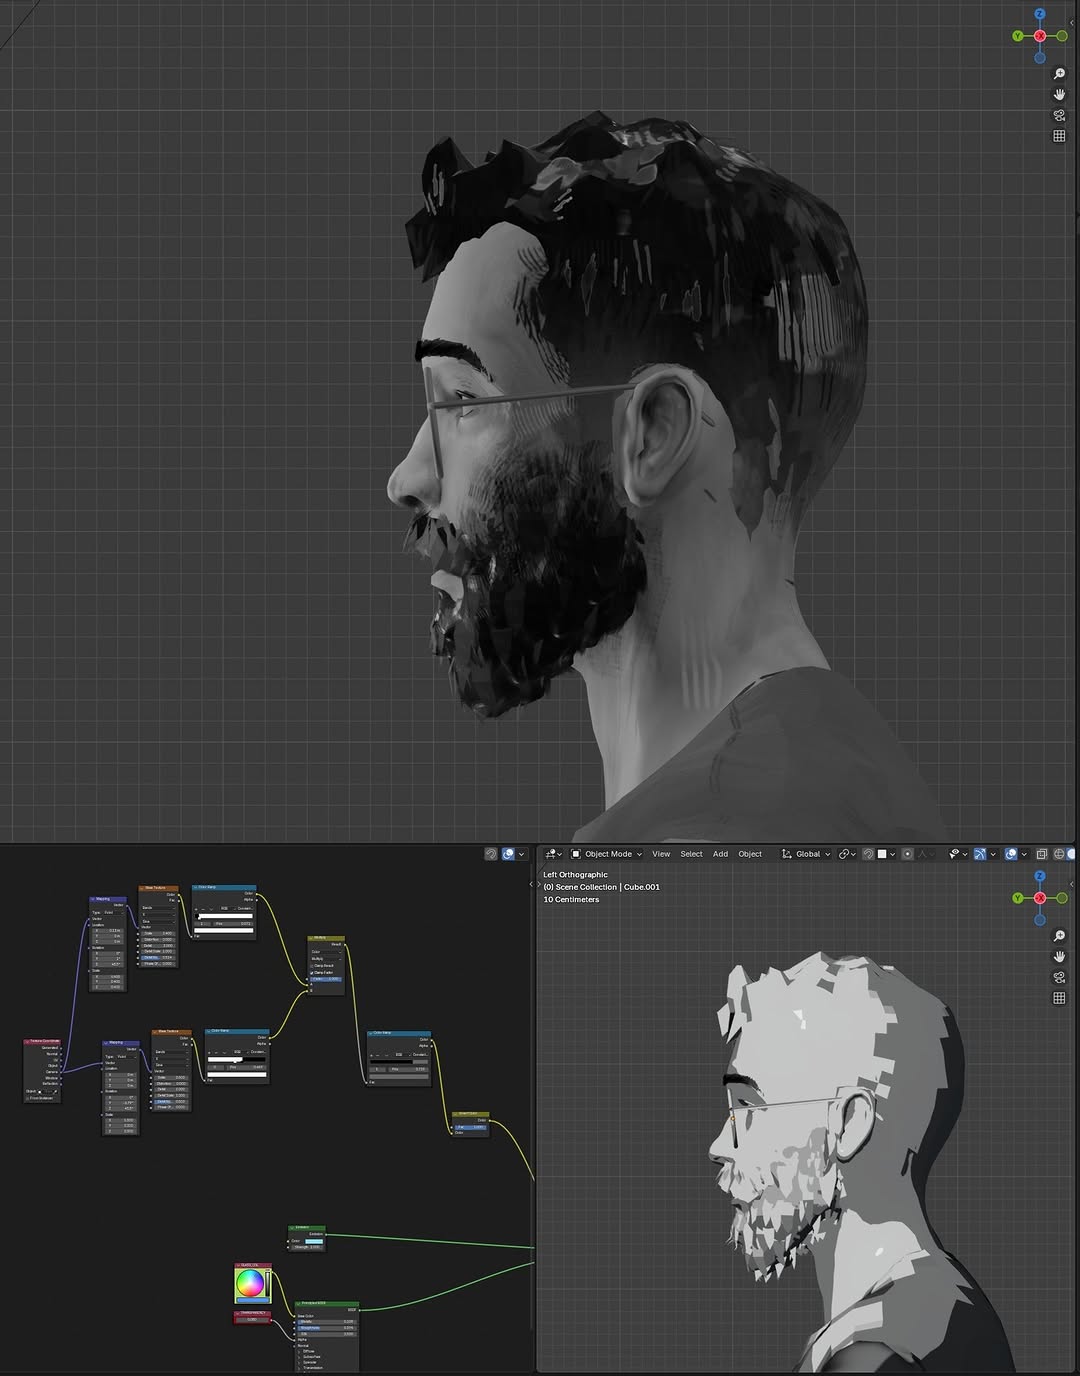The width and height of the screenshot is (1080, 1376).
Task: Toggle viewport gizmos button in bottom header
Action: click(x=980, y=854)
